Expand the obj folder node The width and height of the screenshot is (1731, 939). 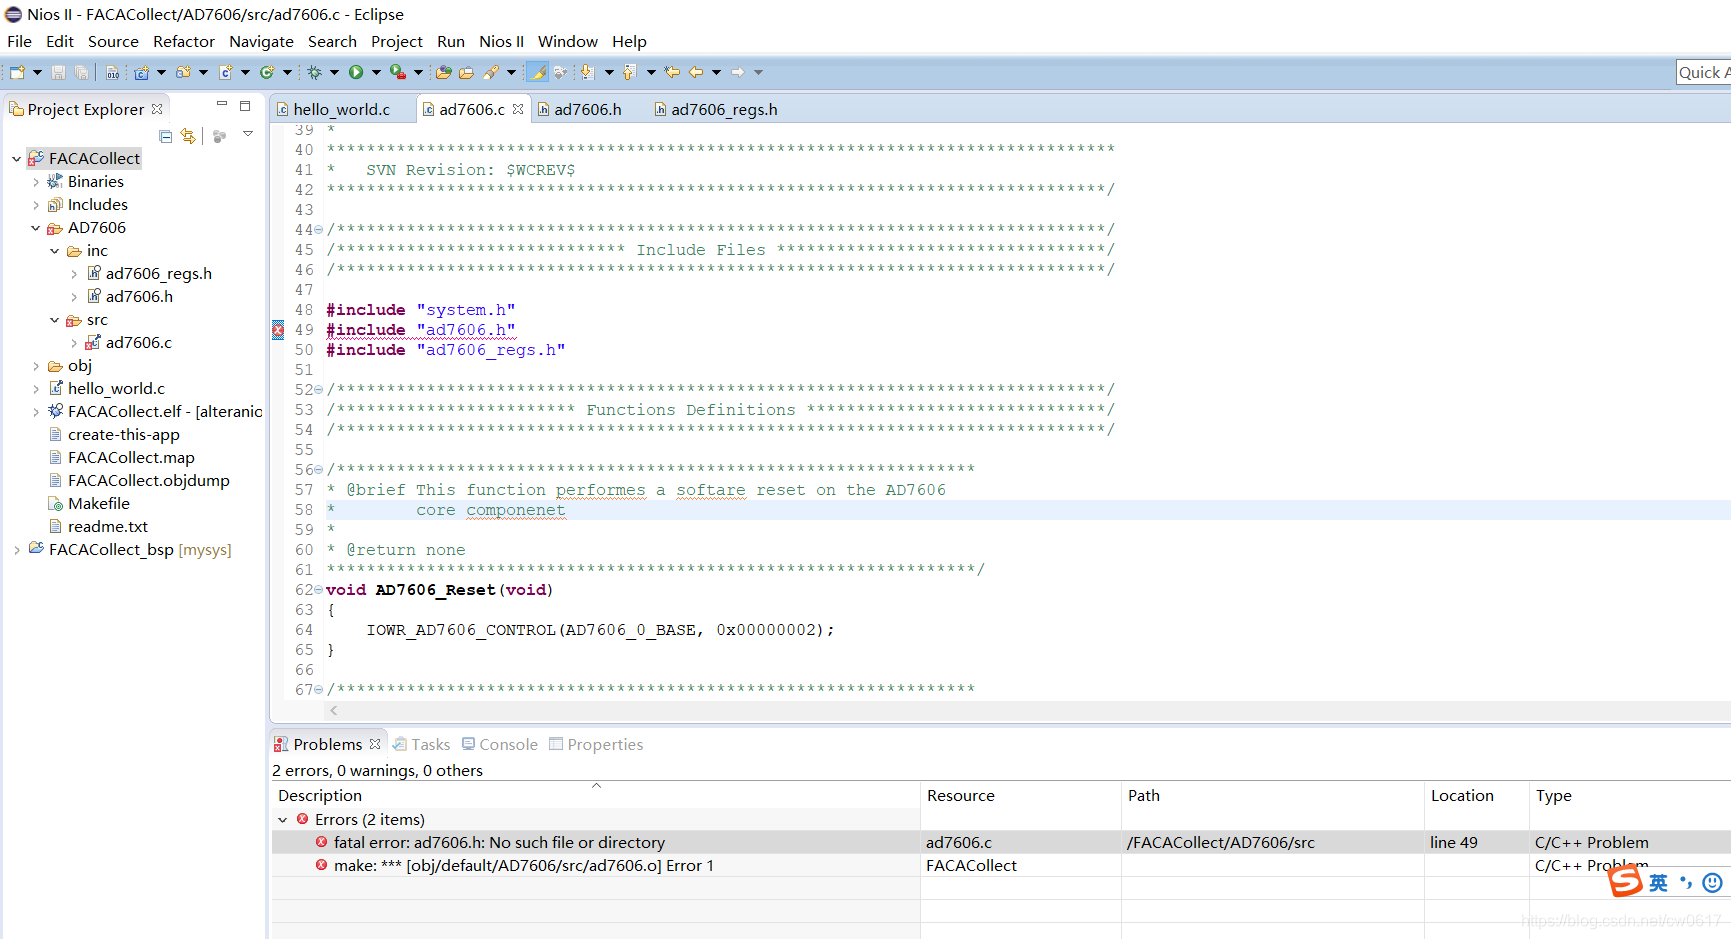point(36,366)
